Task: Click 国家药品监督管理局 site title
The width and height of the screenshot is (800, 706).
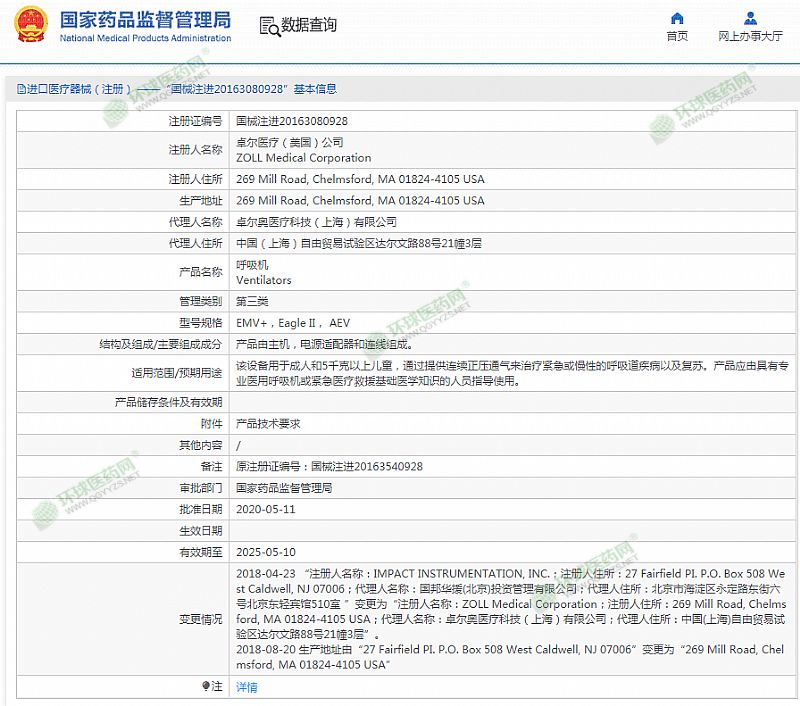Action: (x=145, y=20)
